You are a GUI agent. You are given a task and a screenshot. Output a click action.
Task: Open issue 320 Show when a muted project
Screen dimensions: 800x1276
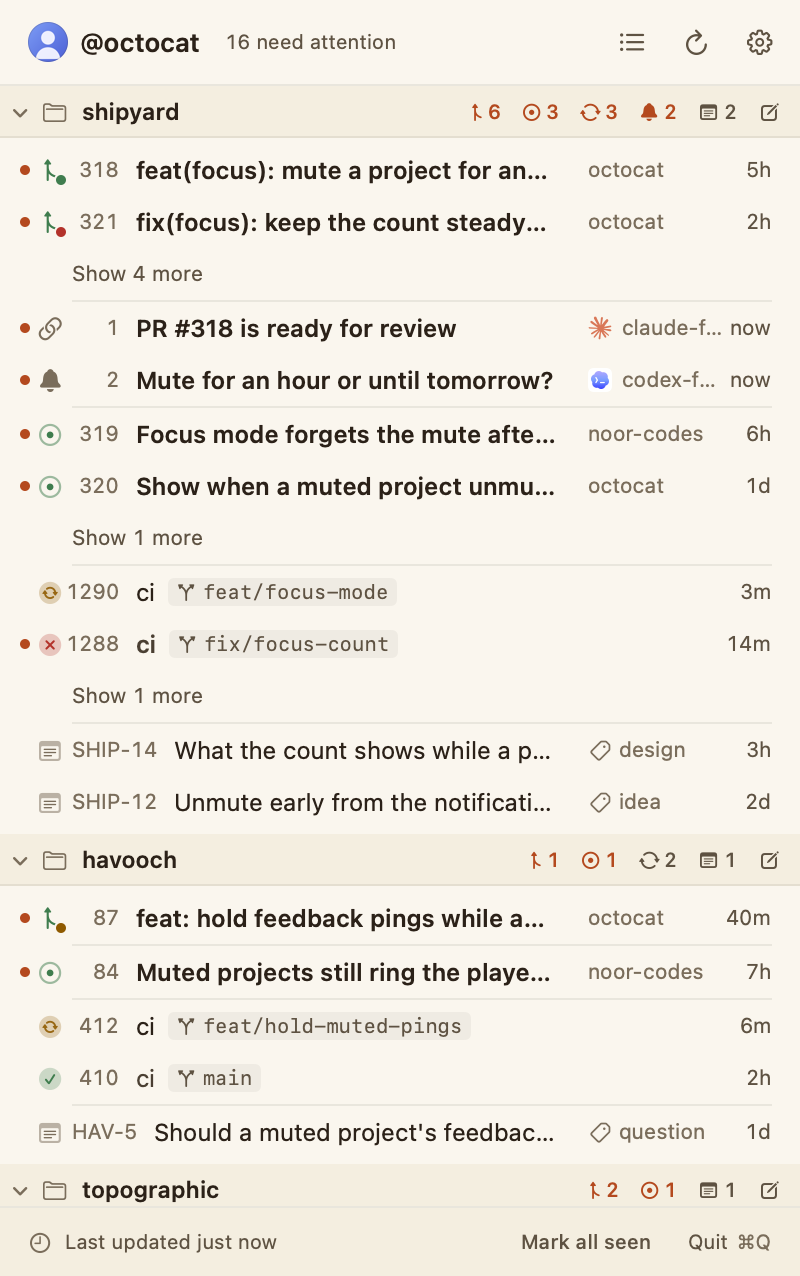coord(400,486)
